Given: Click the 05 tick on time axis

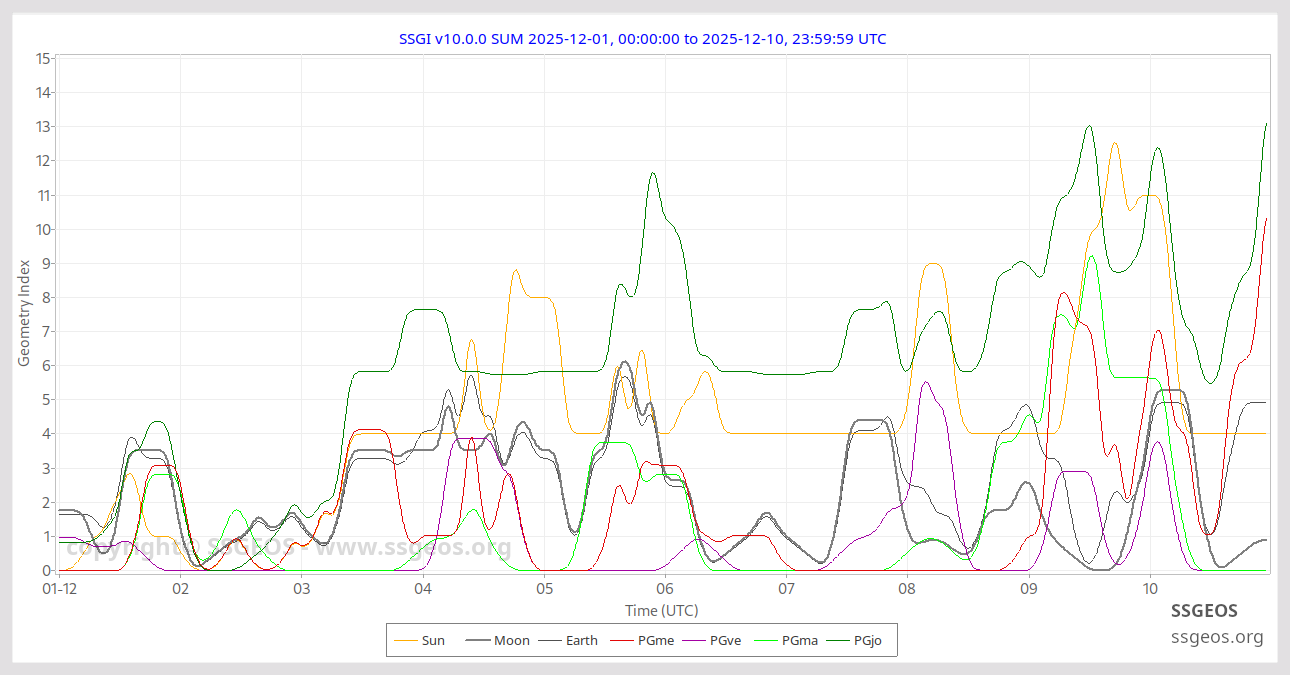Looking at the screenshot, I should (544, 589).
